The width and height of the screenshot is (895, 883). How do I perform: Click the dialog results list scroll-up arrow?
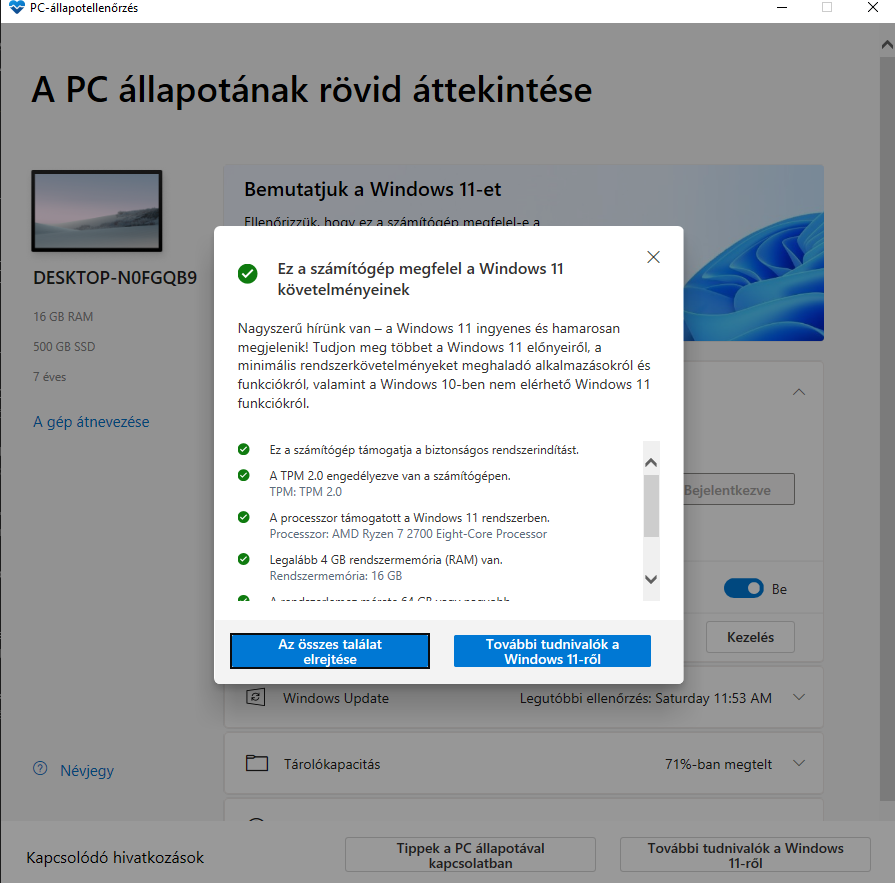[651, 462]
